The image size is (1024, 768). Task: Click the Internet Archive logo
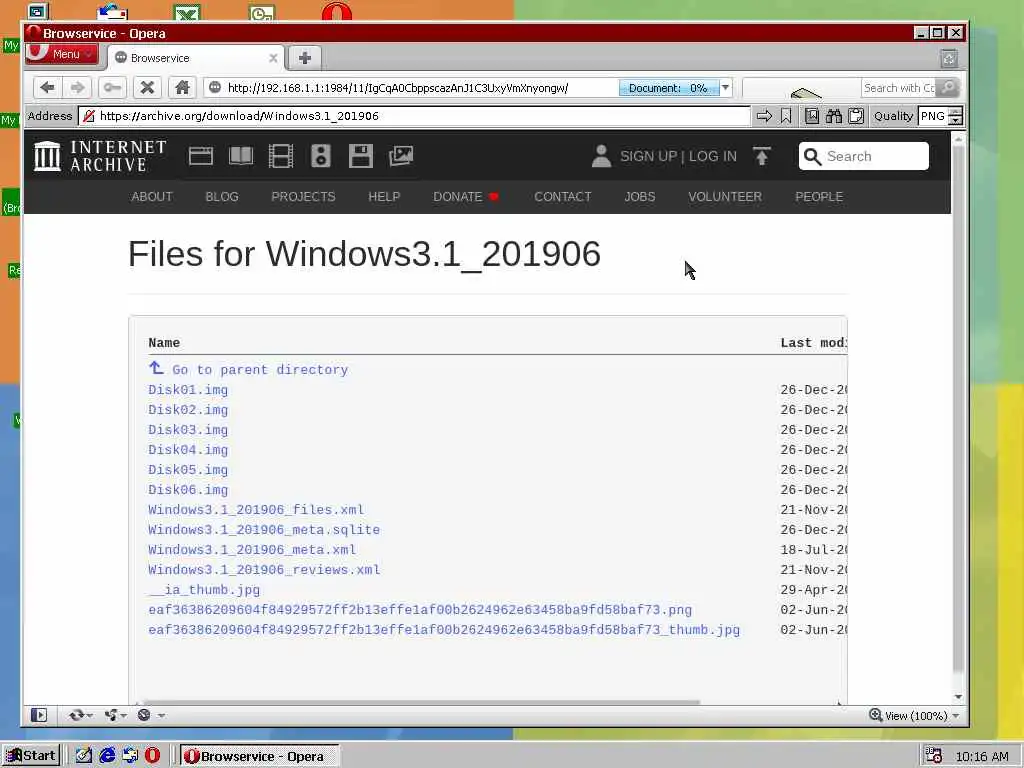pyautogui.click(x=100, y=156)
